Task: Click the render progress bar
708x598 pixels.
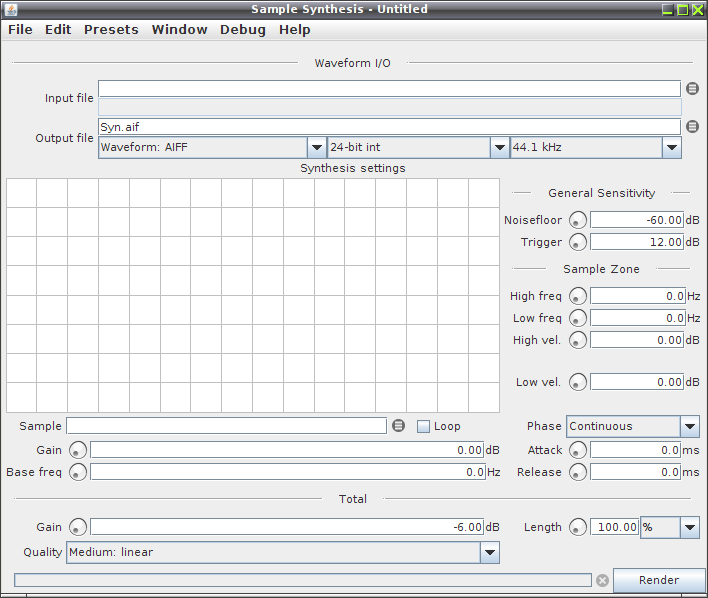Action: tap(303, 580)
